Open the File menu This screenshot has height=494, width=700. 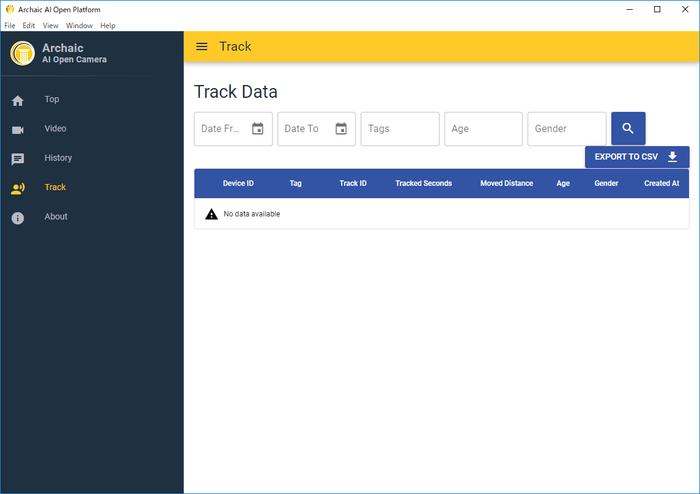pyautogui.click(x=10, y=25)
